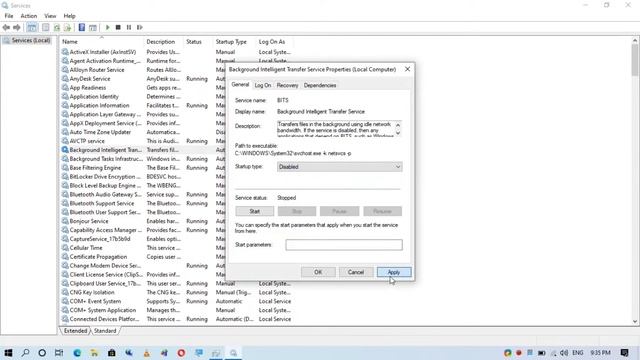Focus the Start parameters input field
This screenshot has width=640, height=360.
coord(344,244)
